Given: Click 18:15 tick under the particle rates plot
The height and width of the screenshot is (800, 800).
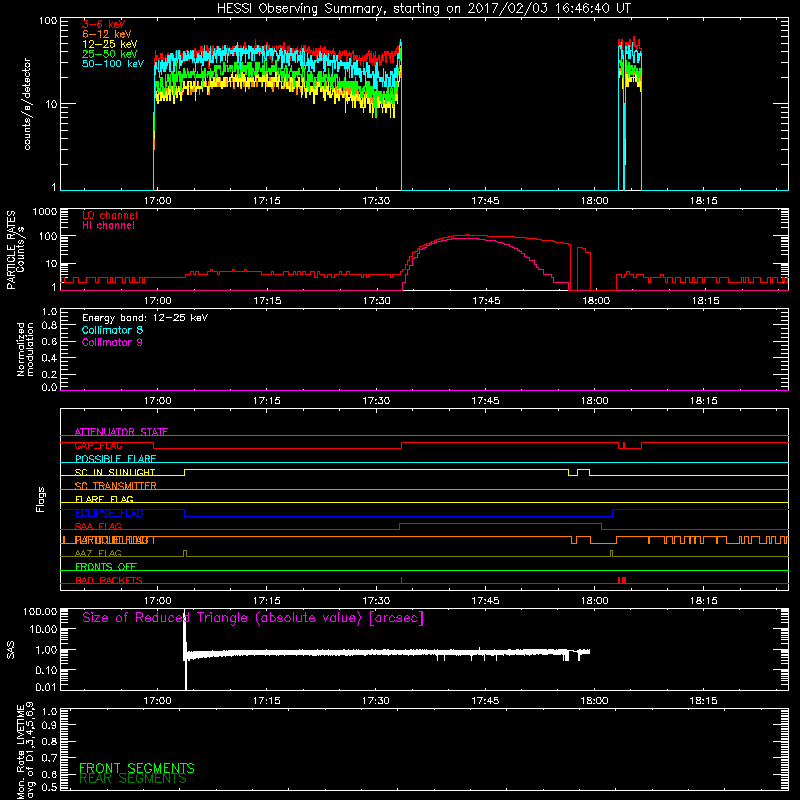Looking at the screenshot, I should coord(705,301).
